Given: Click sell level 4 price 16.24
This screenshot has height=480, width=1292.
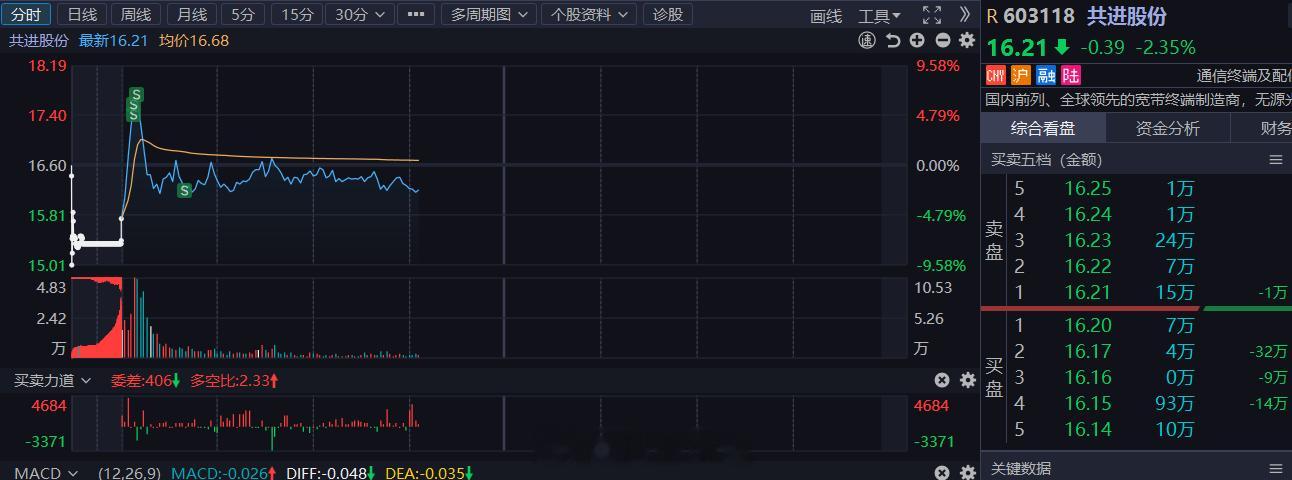Looking at the screenshot, I should point(1088,214).
